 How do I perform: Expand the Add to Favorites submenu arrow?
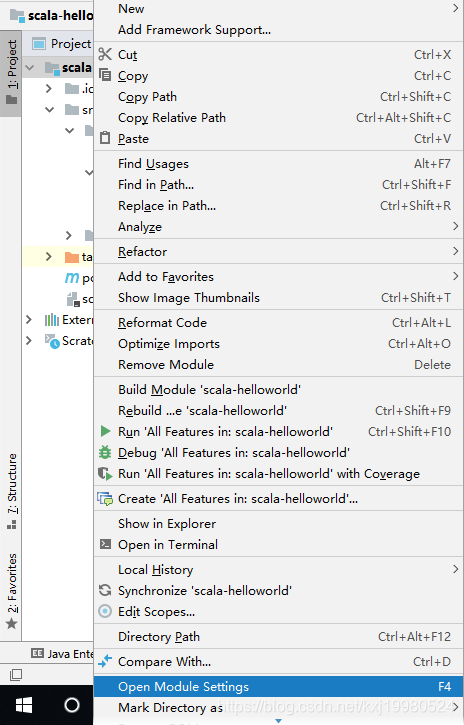coord(456,276)
